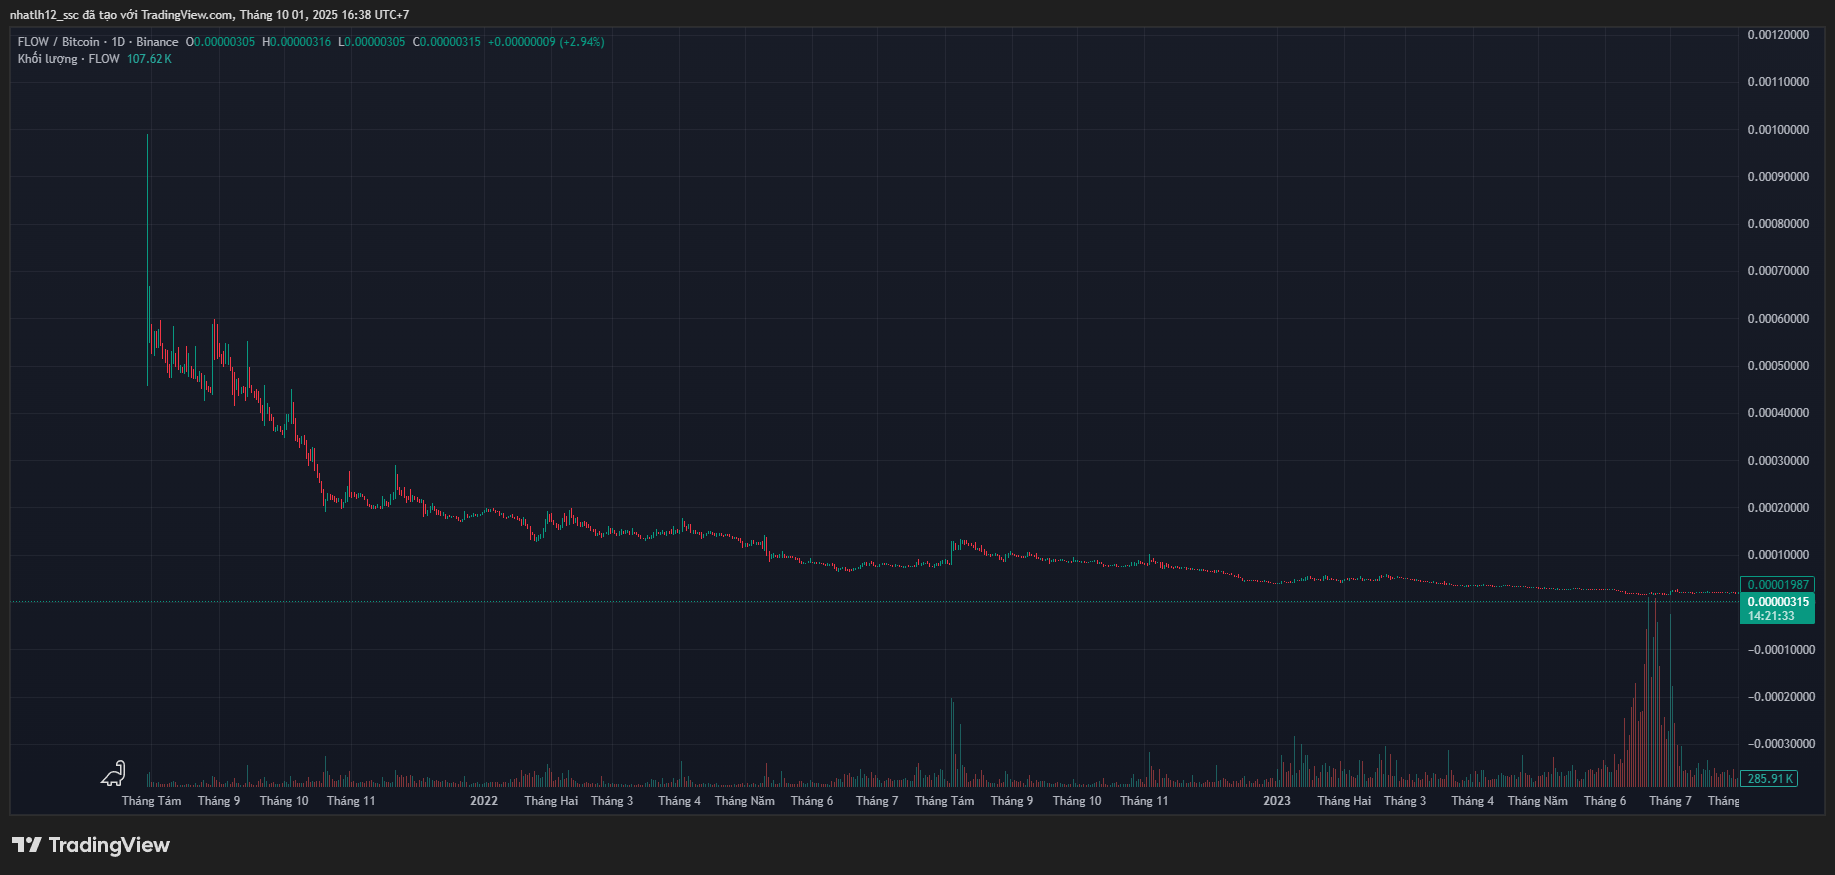Click the 0.00120000 price axis label
Screen dimensions: 1835x875
point(1778,35)
